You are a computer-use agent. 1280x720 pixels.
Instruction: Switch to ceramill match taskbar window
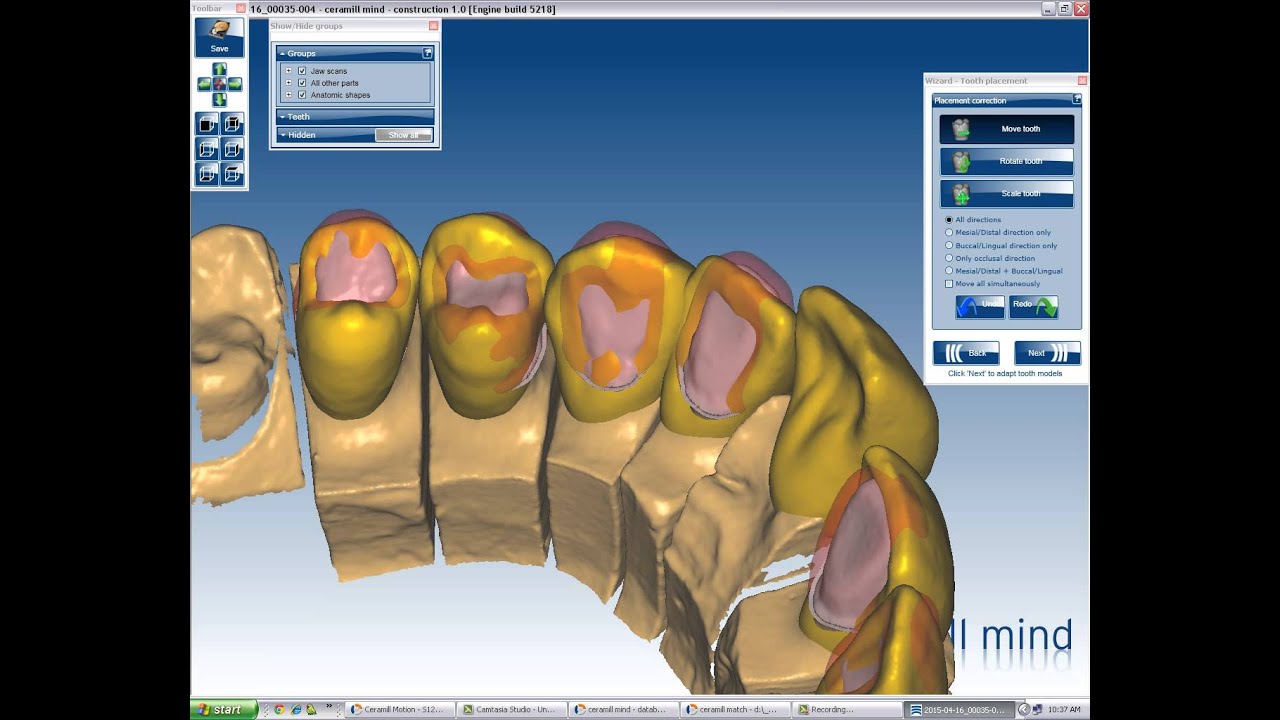(x=734, y=709)
